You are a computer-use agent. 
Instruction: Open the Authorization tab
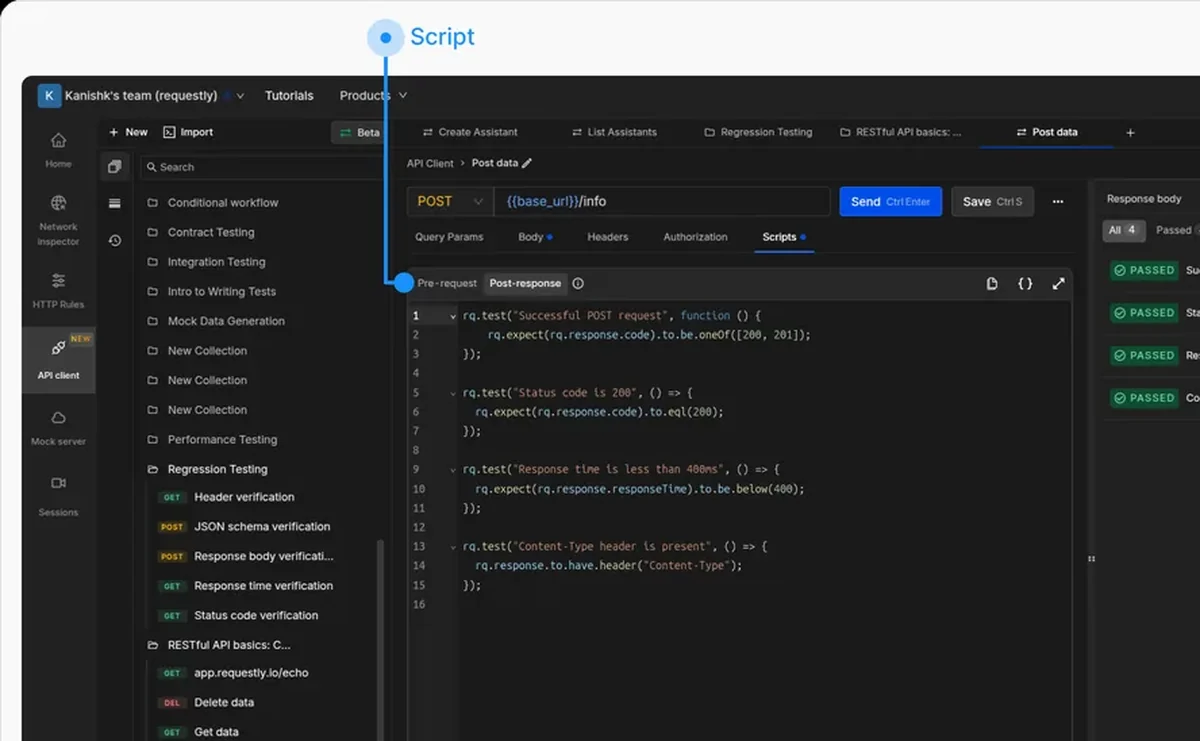coord(695,237)
